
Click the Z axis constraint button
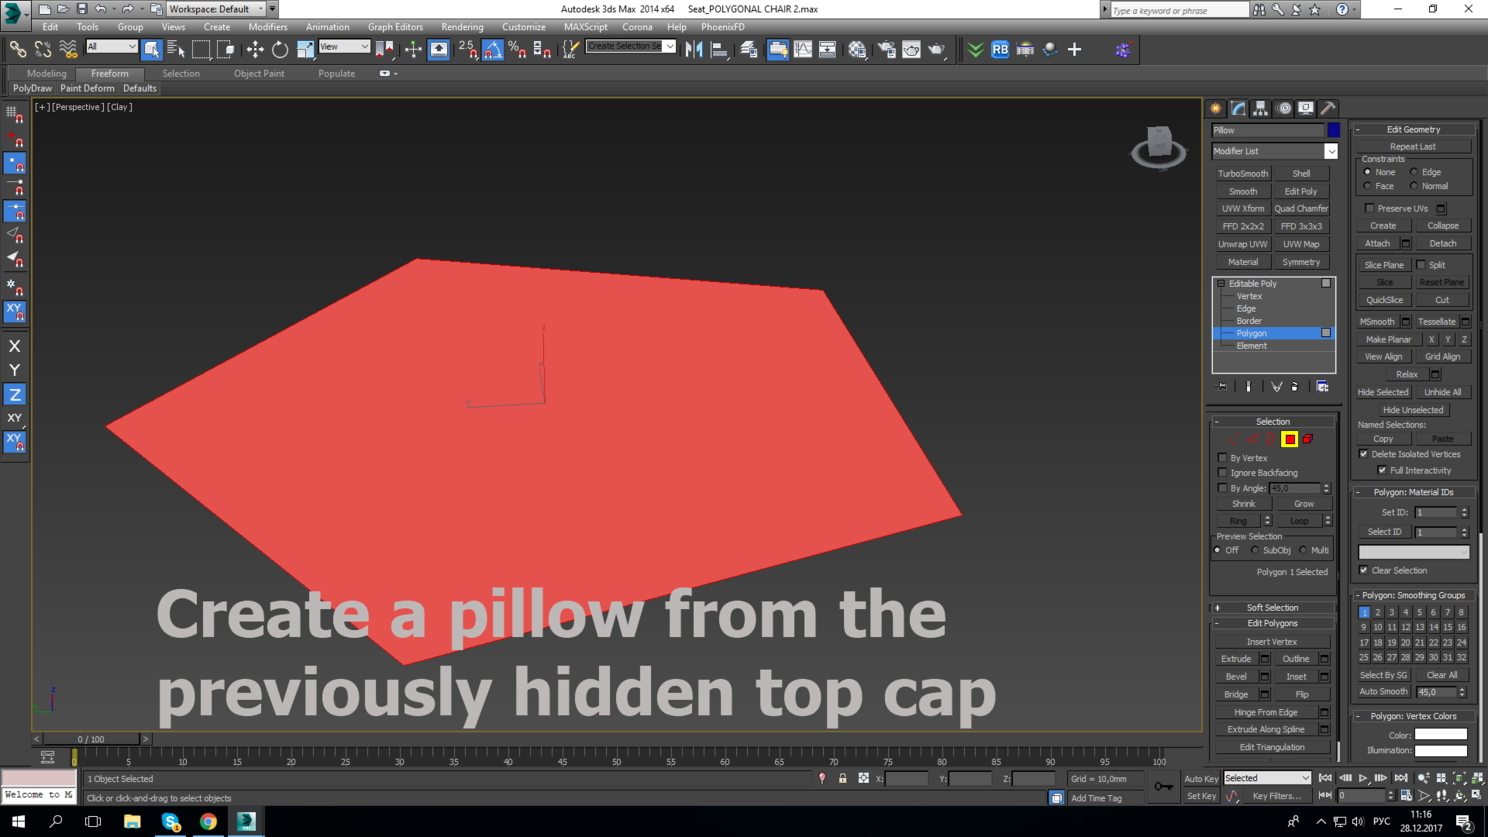pyautogui.click(x=15, y=395)
